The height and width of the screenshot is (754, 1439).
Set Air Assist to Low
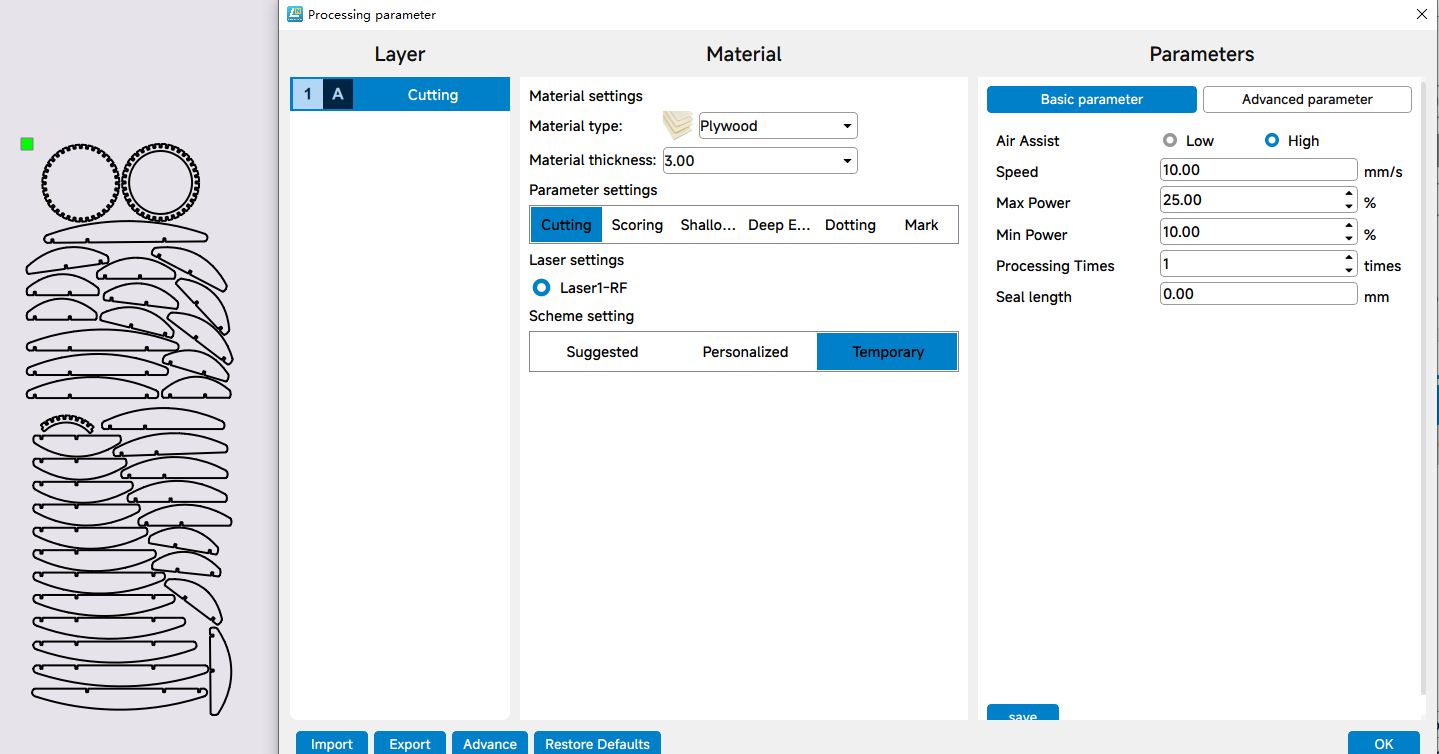tap(1170, 141)
